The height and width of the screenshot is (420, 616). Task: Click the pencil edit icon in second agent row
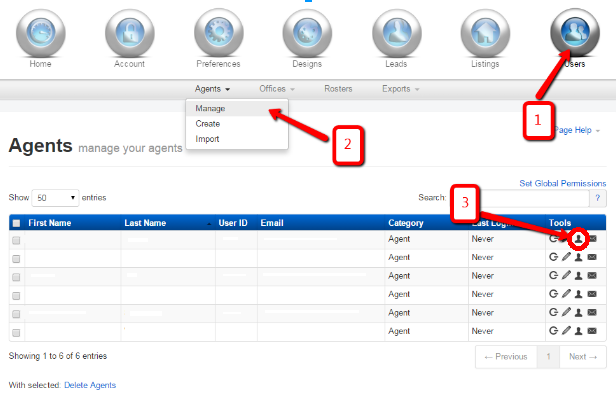pos(566,257)
